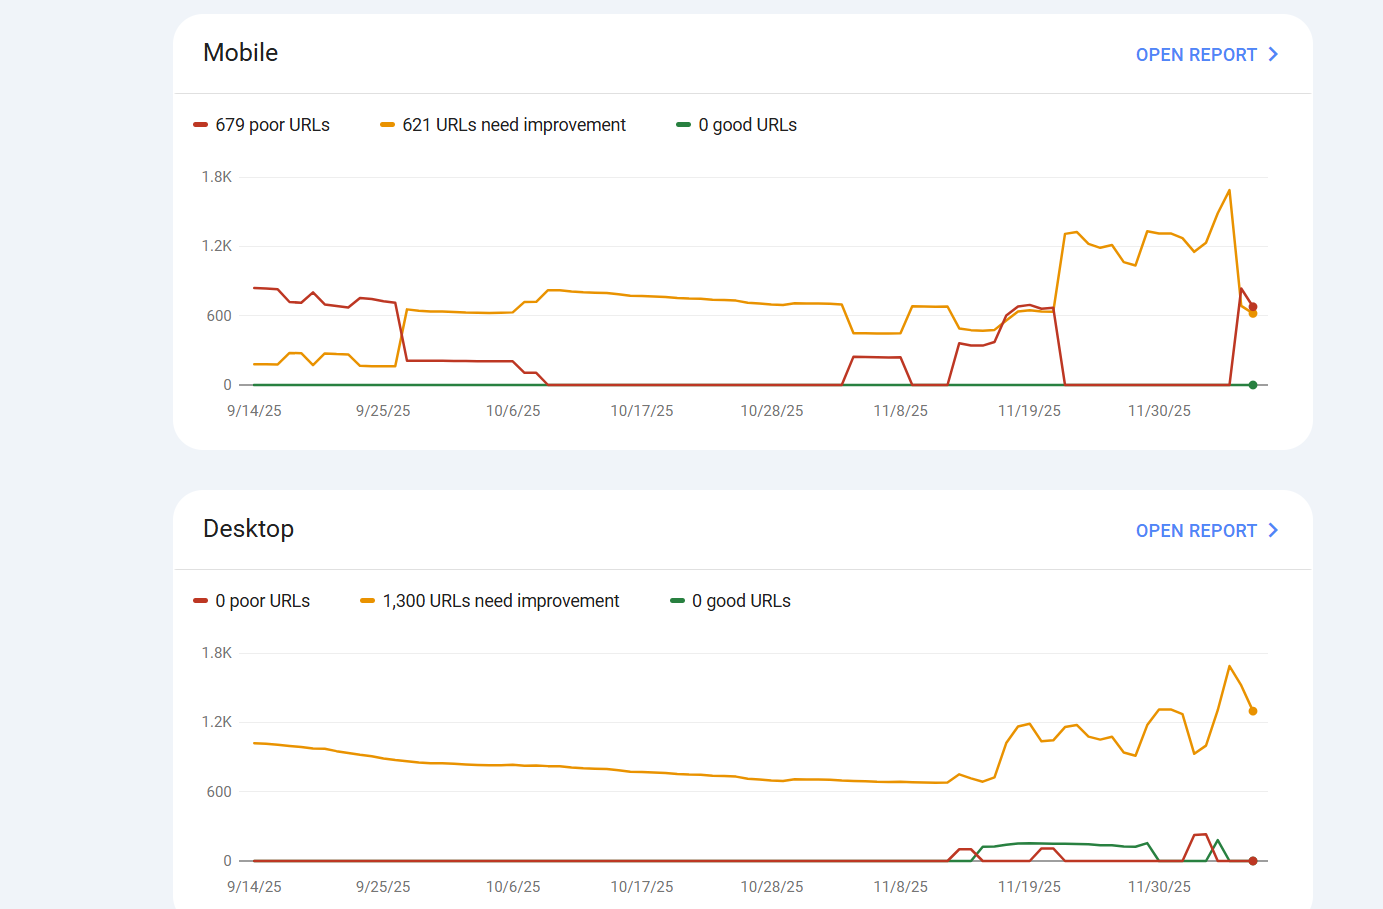1383x909 pixels.
Task: Click the orange endpoint dot on the Desktop chart
Action: point(1253,710)
